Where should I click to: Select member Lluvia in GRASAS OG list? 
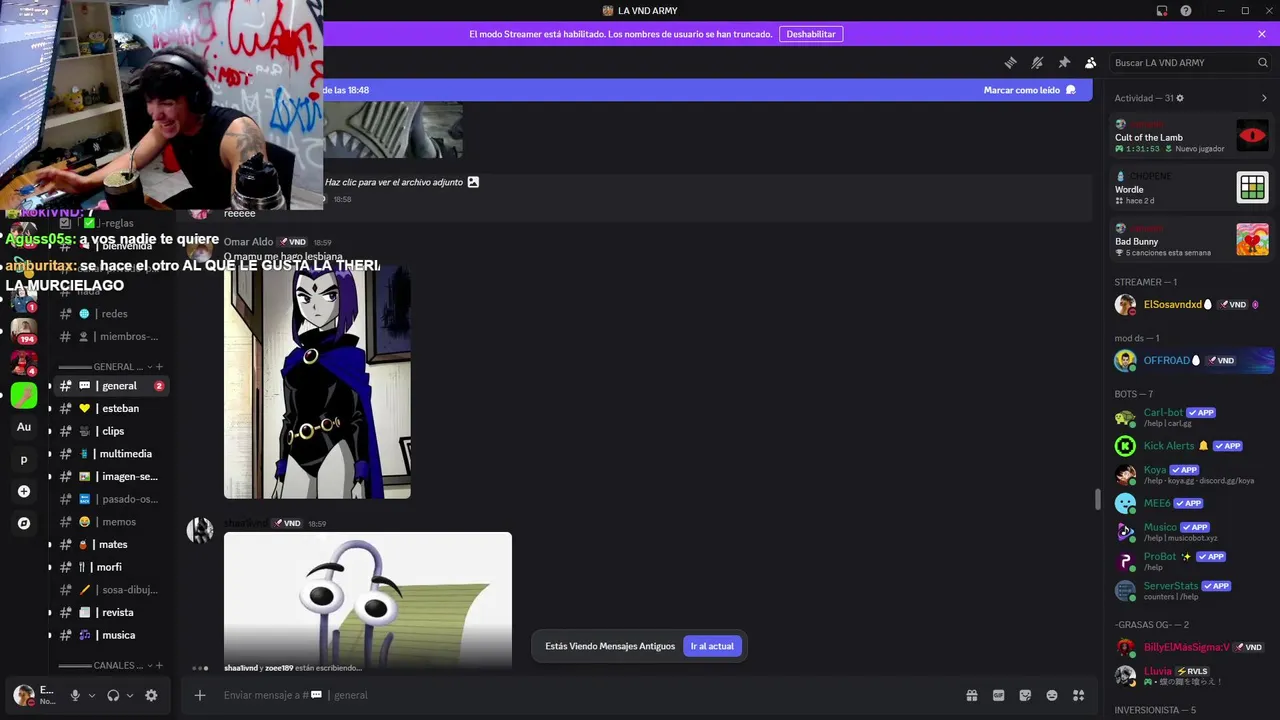[x=1192, y=675]
